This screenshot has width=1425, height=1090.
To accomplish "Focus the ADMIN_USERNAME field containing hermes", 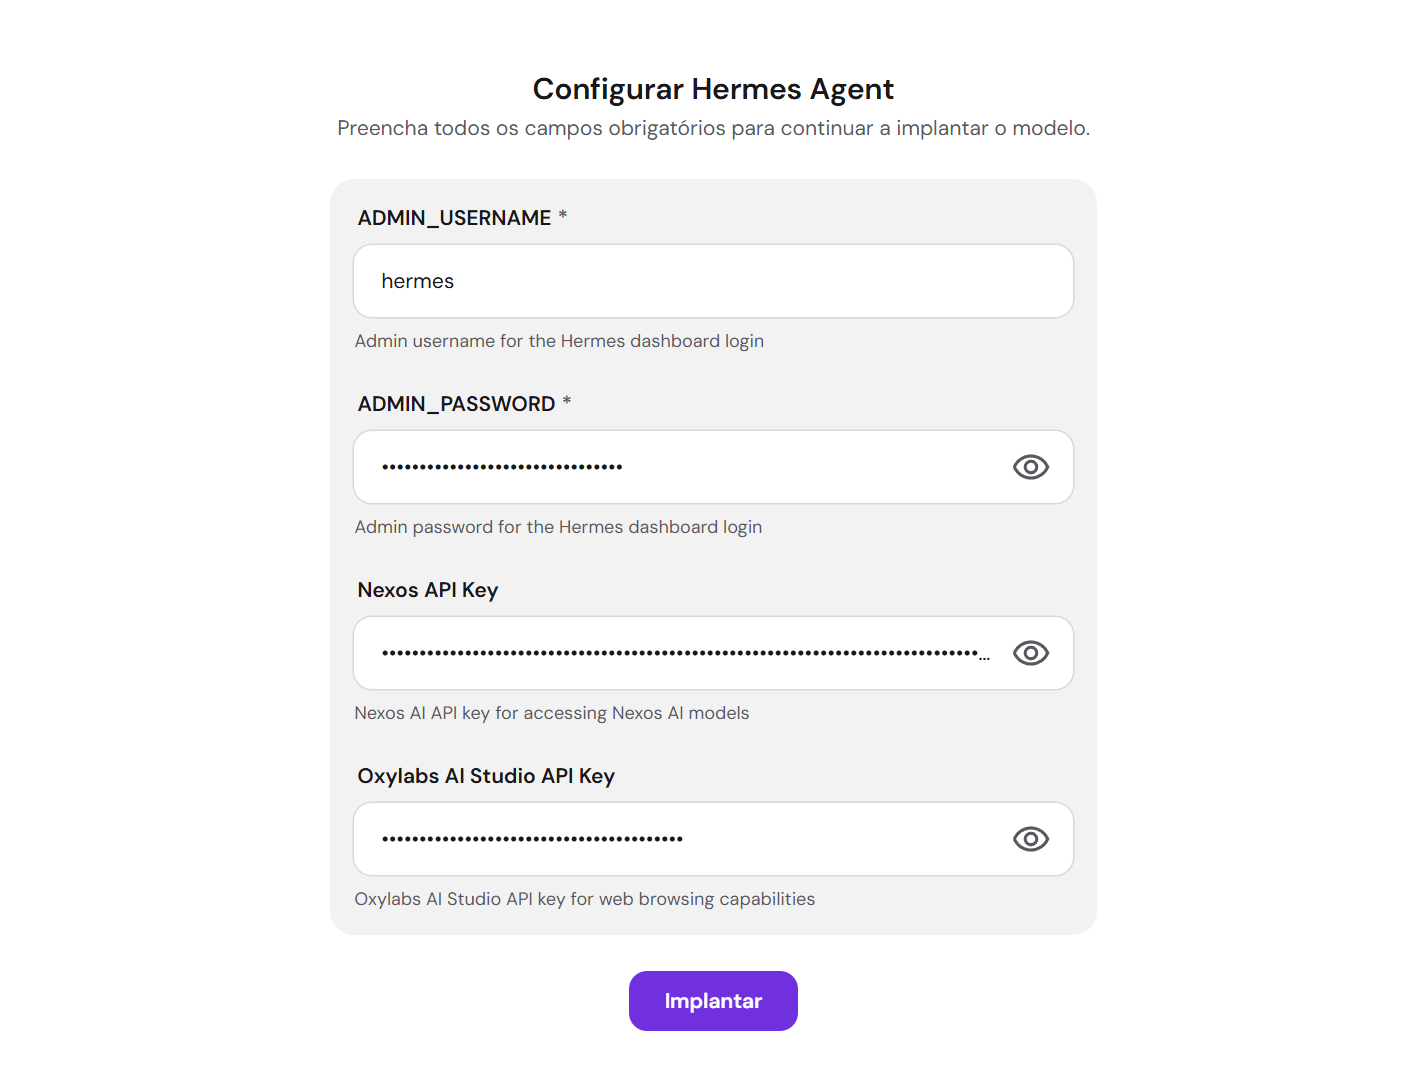I will [713, 281].
